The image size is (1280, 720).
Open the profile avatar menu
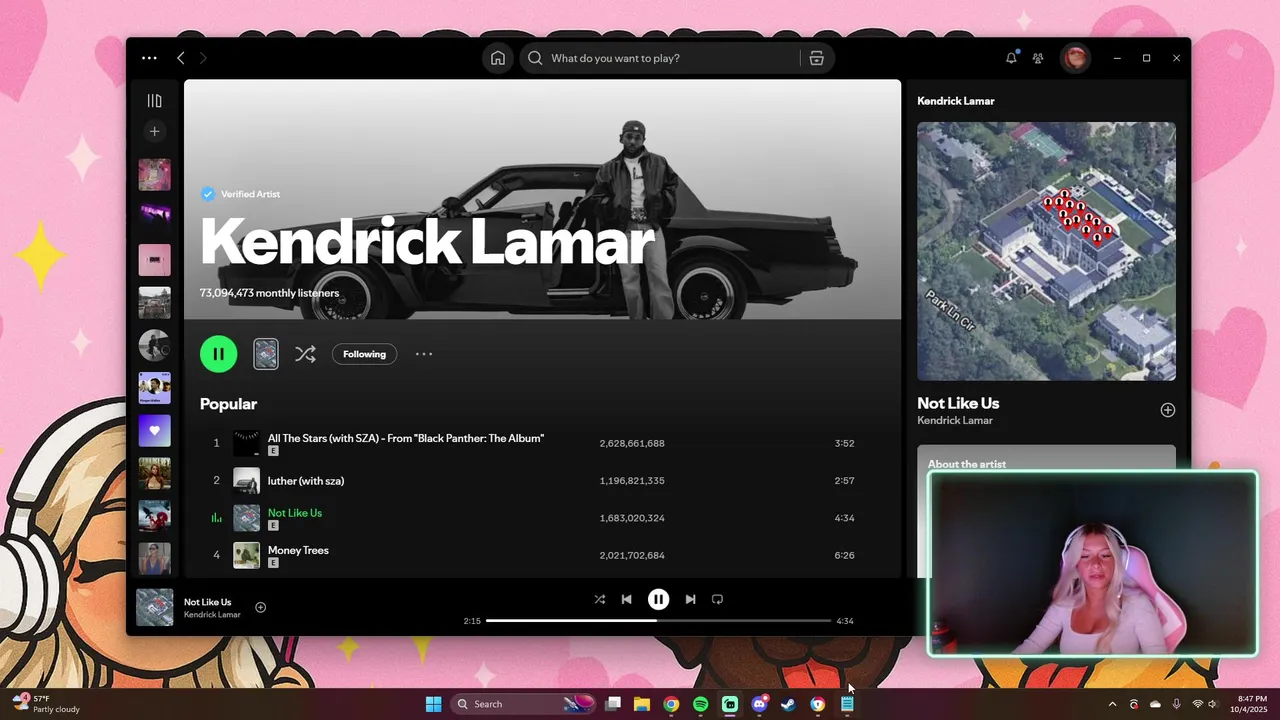pos(1075,58)
